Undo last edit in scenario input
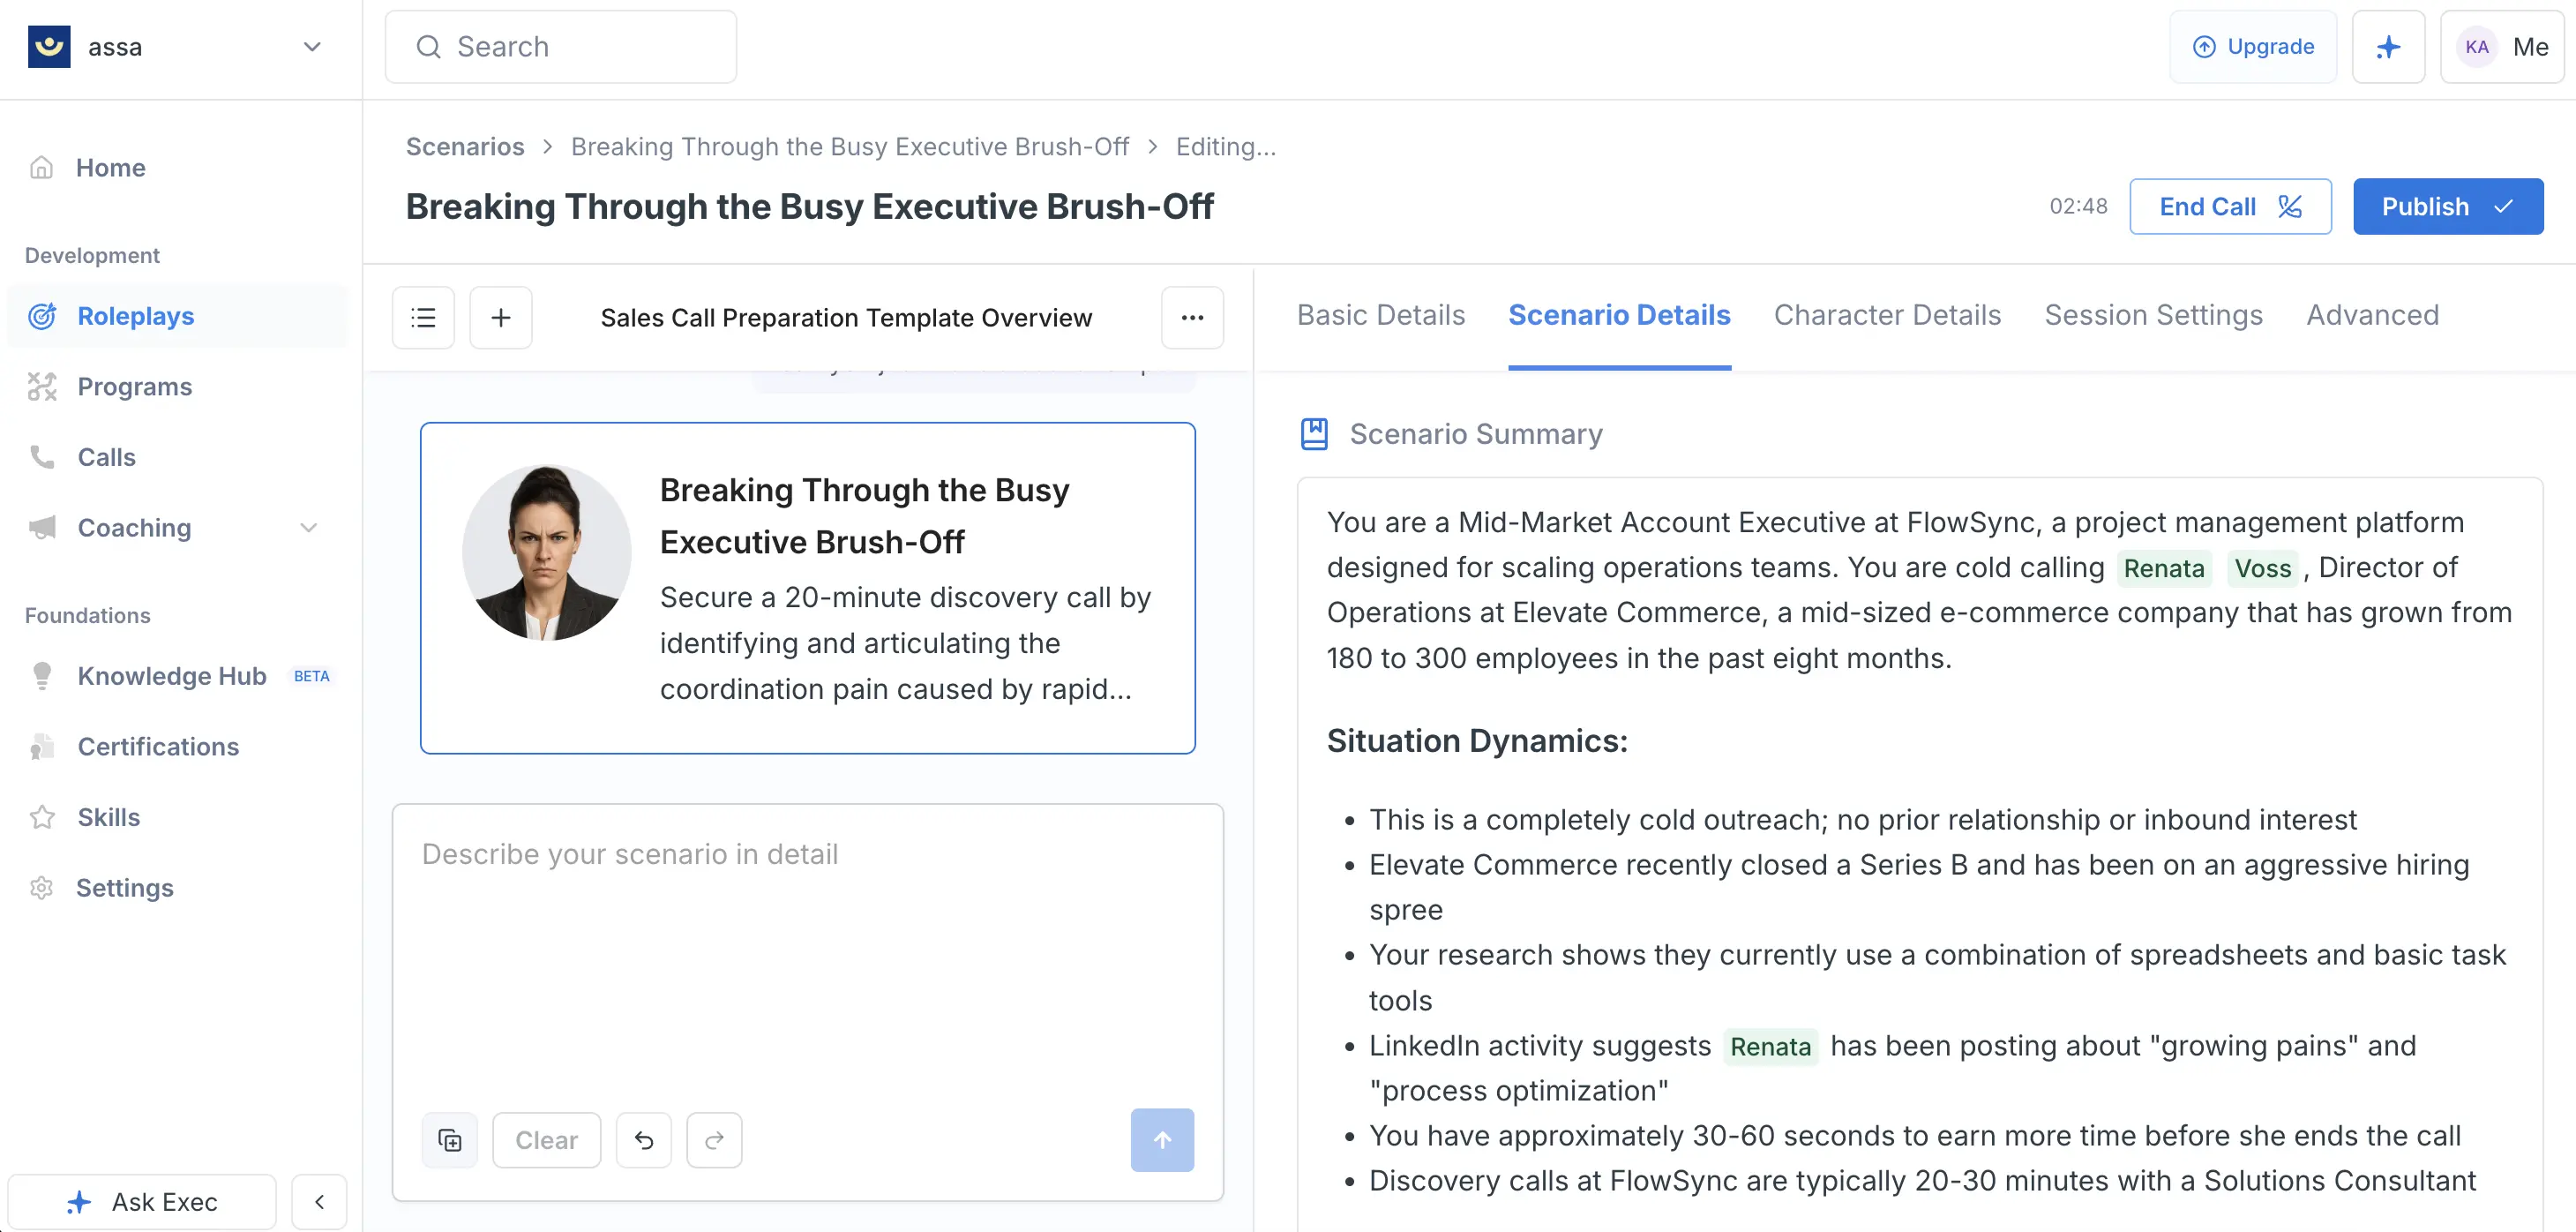Viewport: 2576px width, 1232px height. [x=644, y=1140]
